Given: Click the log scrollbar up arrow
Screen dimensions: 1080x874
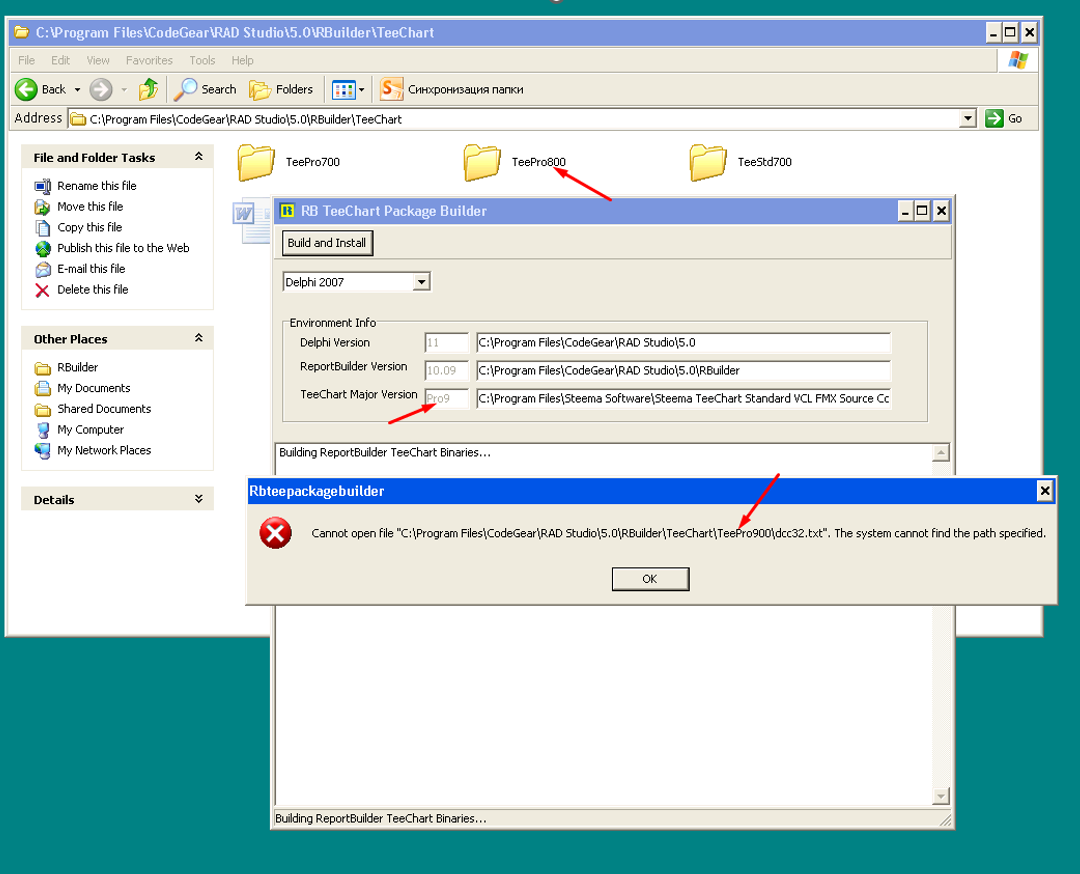Looking at the screenshot, I should (x=940, y=452).
